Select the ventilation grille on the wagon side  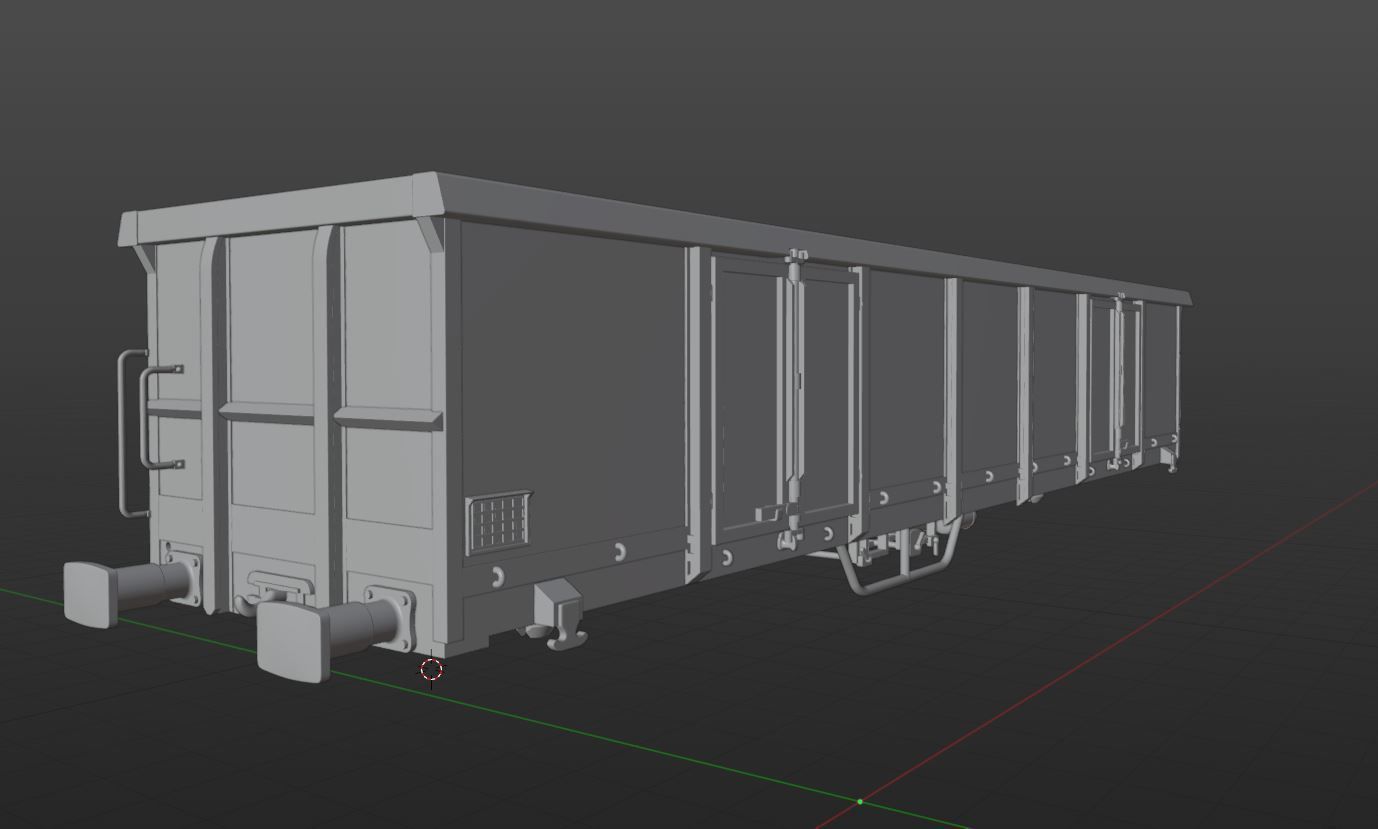500,522
